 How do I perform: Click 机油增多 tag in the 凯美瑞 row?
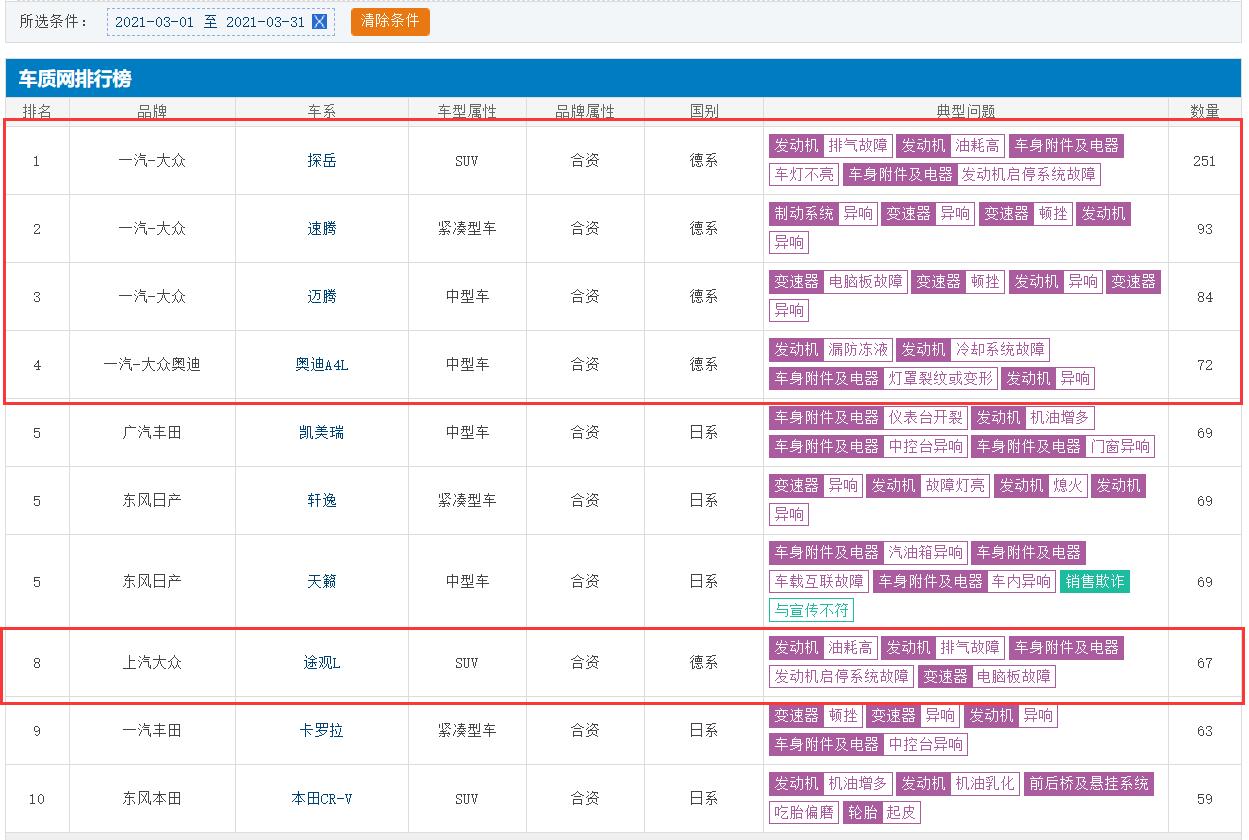click(x=1059, y=418)
